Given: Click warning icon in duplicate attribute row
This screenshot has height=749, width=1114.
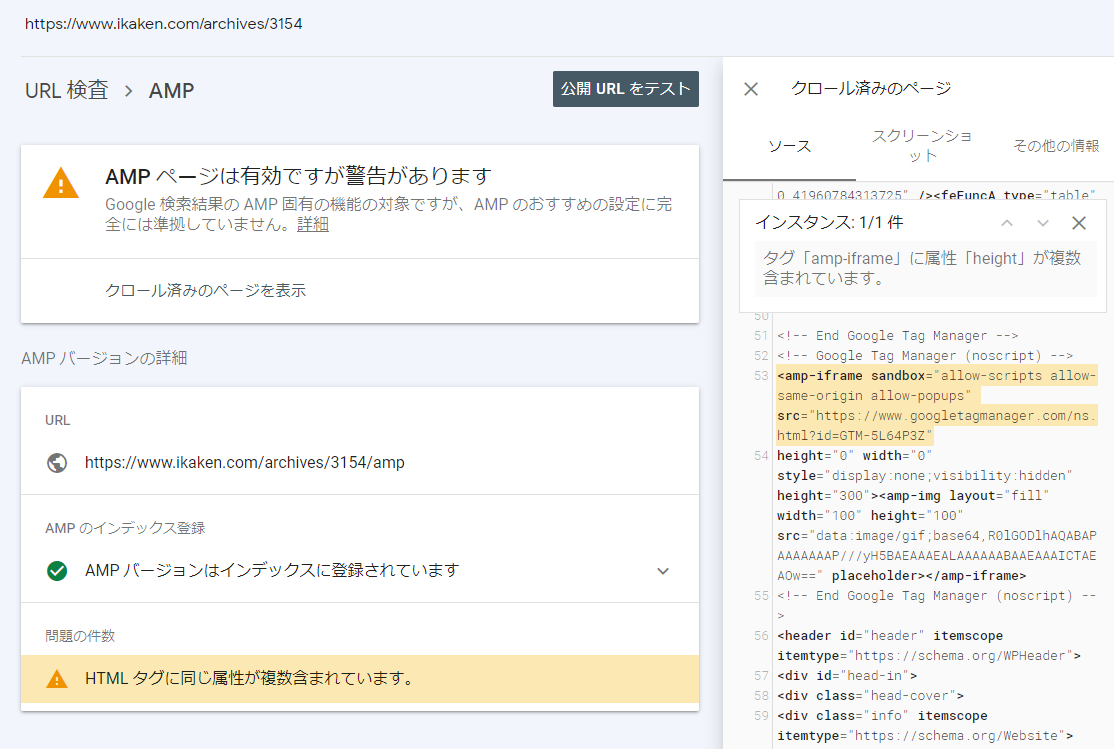Looking at the screenshot, I should tap(57, 679).
